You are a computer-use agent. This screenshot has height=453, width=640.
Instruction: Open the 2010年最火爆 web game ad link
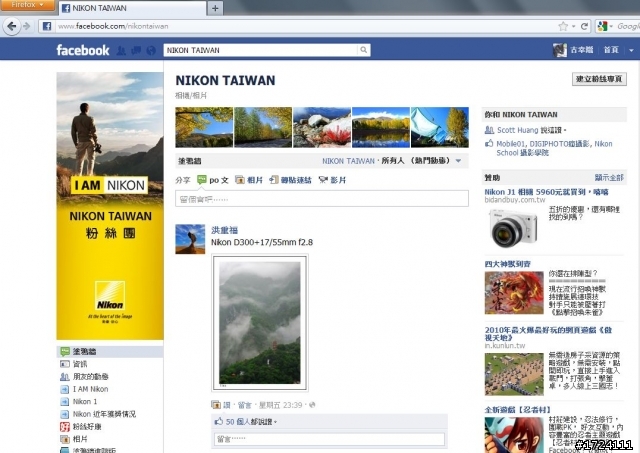[x=548, y=334]
